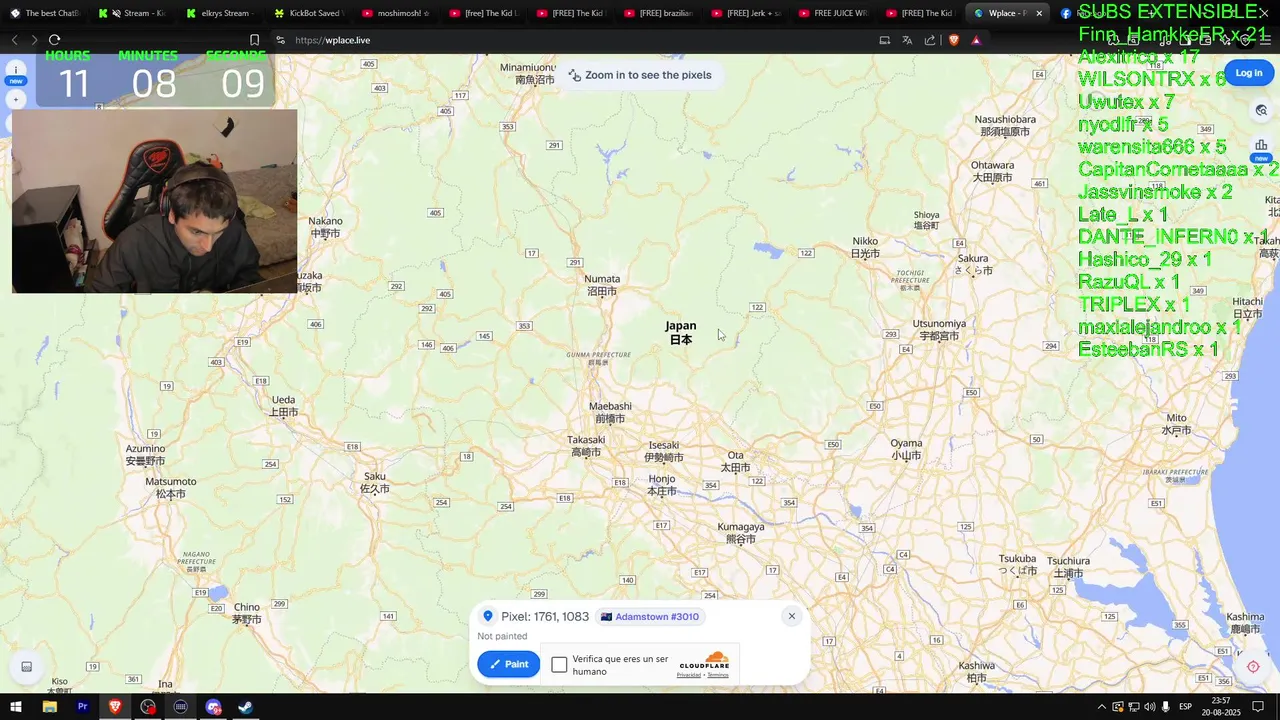This screenshot has height=720, width=1280.
Task: Check the Verifica que eres un ser humano box
Action: click(x=559, y=665)
